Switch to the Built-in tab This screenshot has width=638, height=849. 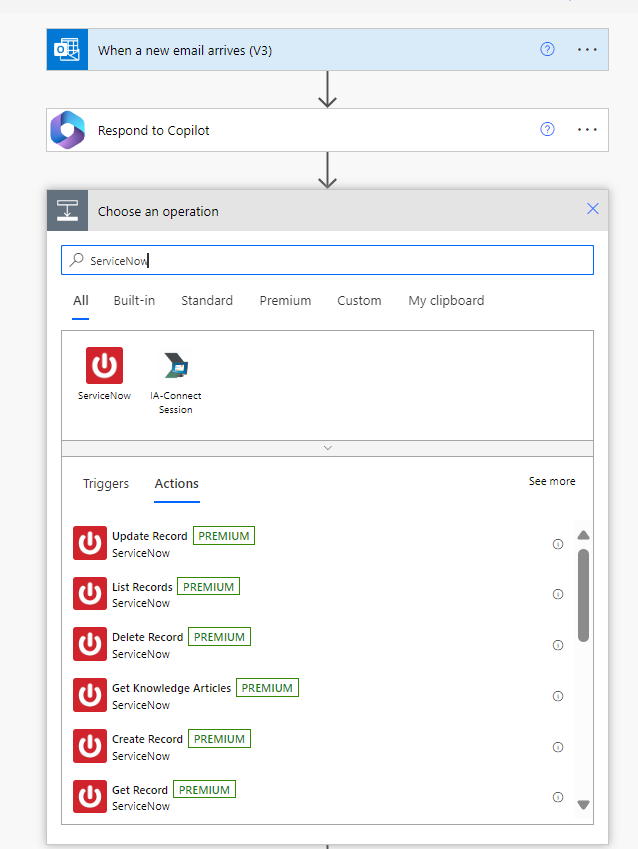[134, 301]
